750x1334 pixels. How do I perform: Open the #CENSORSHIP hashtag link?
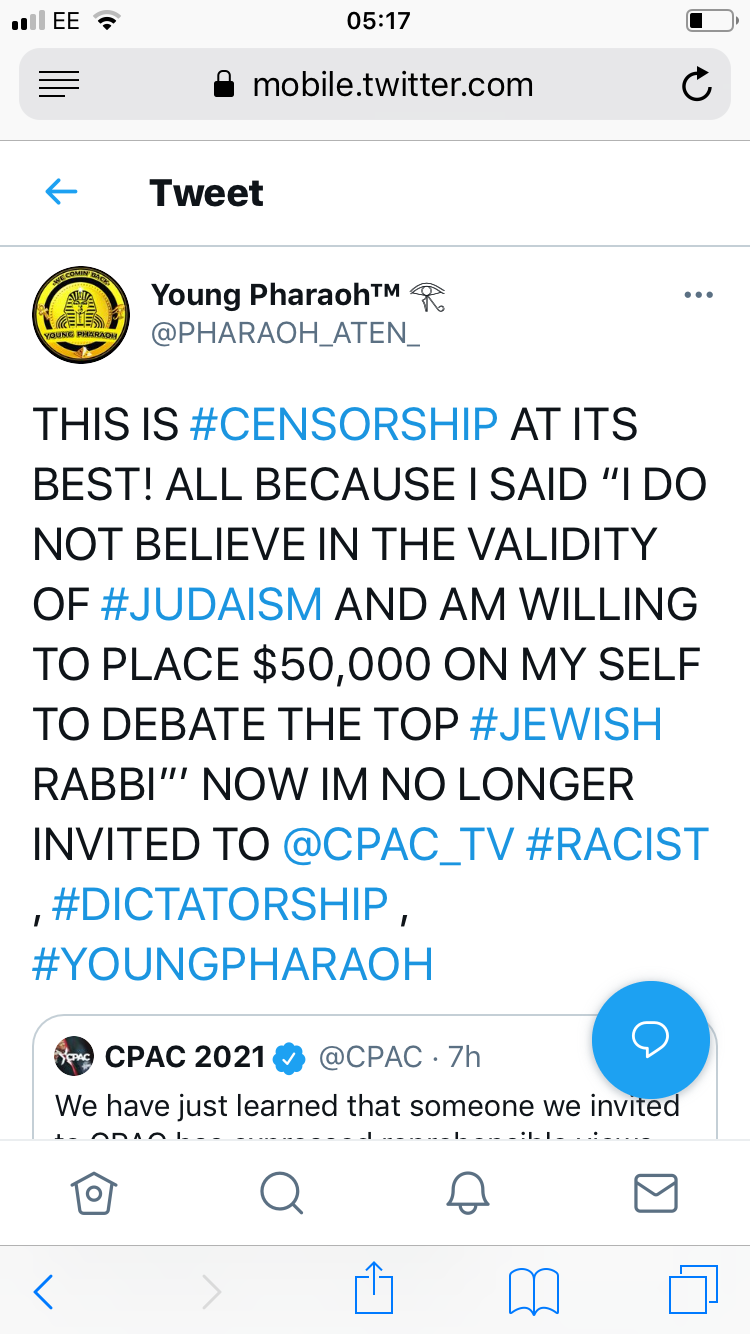344,425
